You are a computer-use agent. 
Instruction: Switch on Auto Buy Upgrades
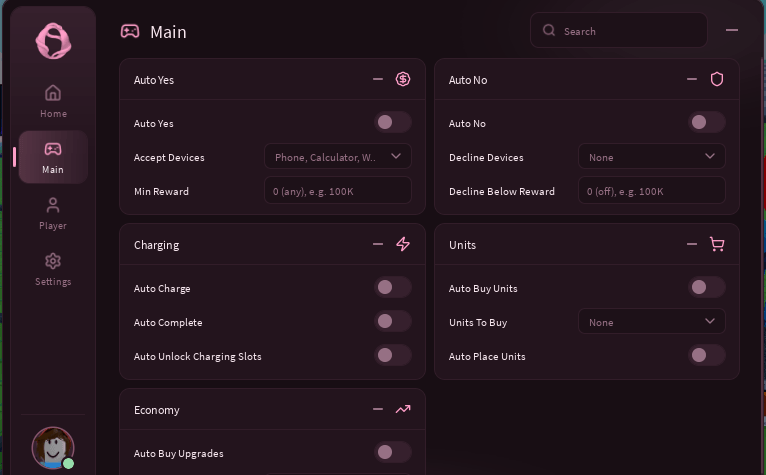tap(393, 452)
